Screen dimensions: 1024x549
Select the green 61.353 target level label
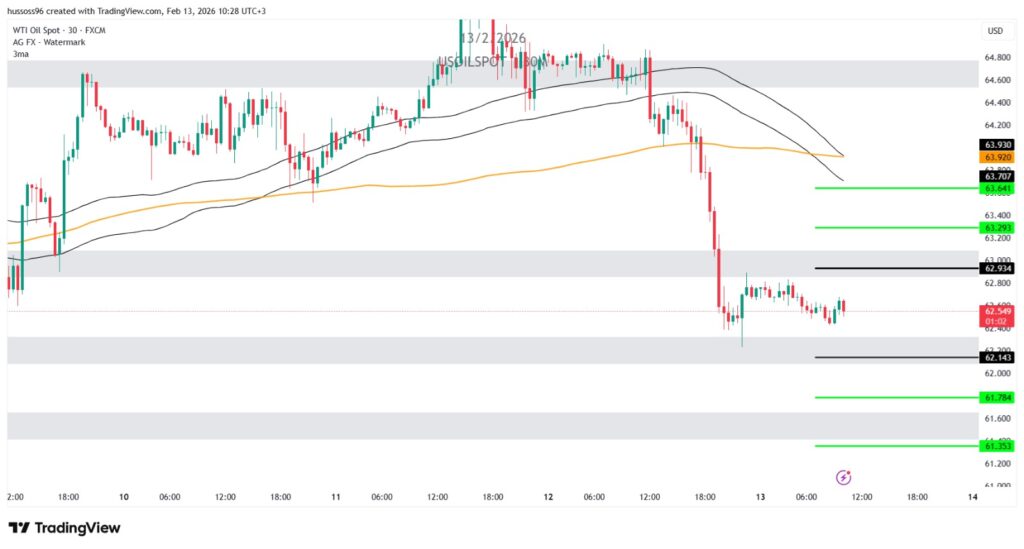pos(998,446)
